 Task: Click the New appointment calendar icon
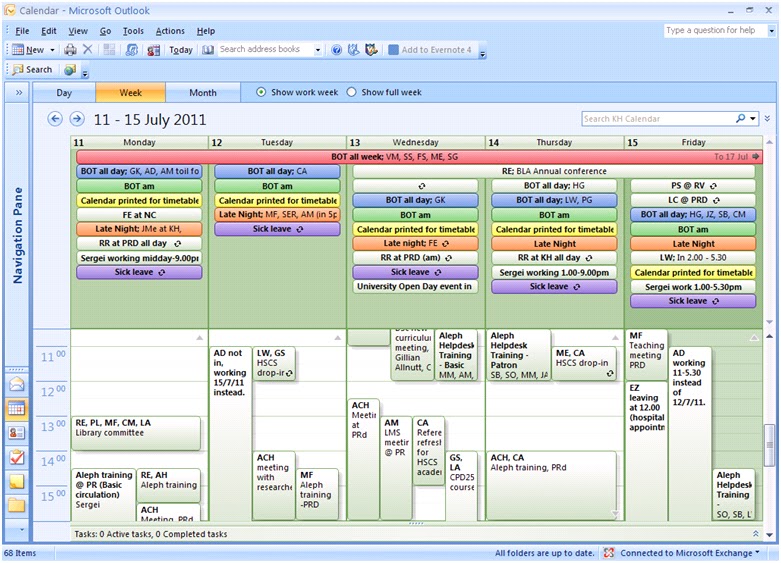pyautogui.click(x=18, y=50)
